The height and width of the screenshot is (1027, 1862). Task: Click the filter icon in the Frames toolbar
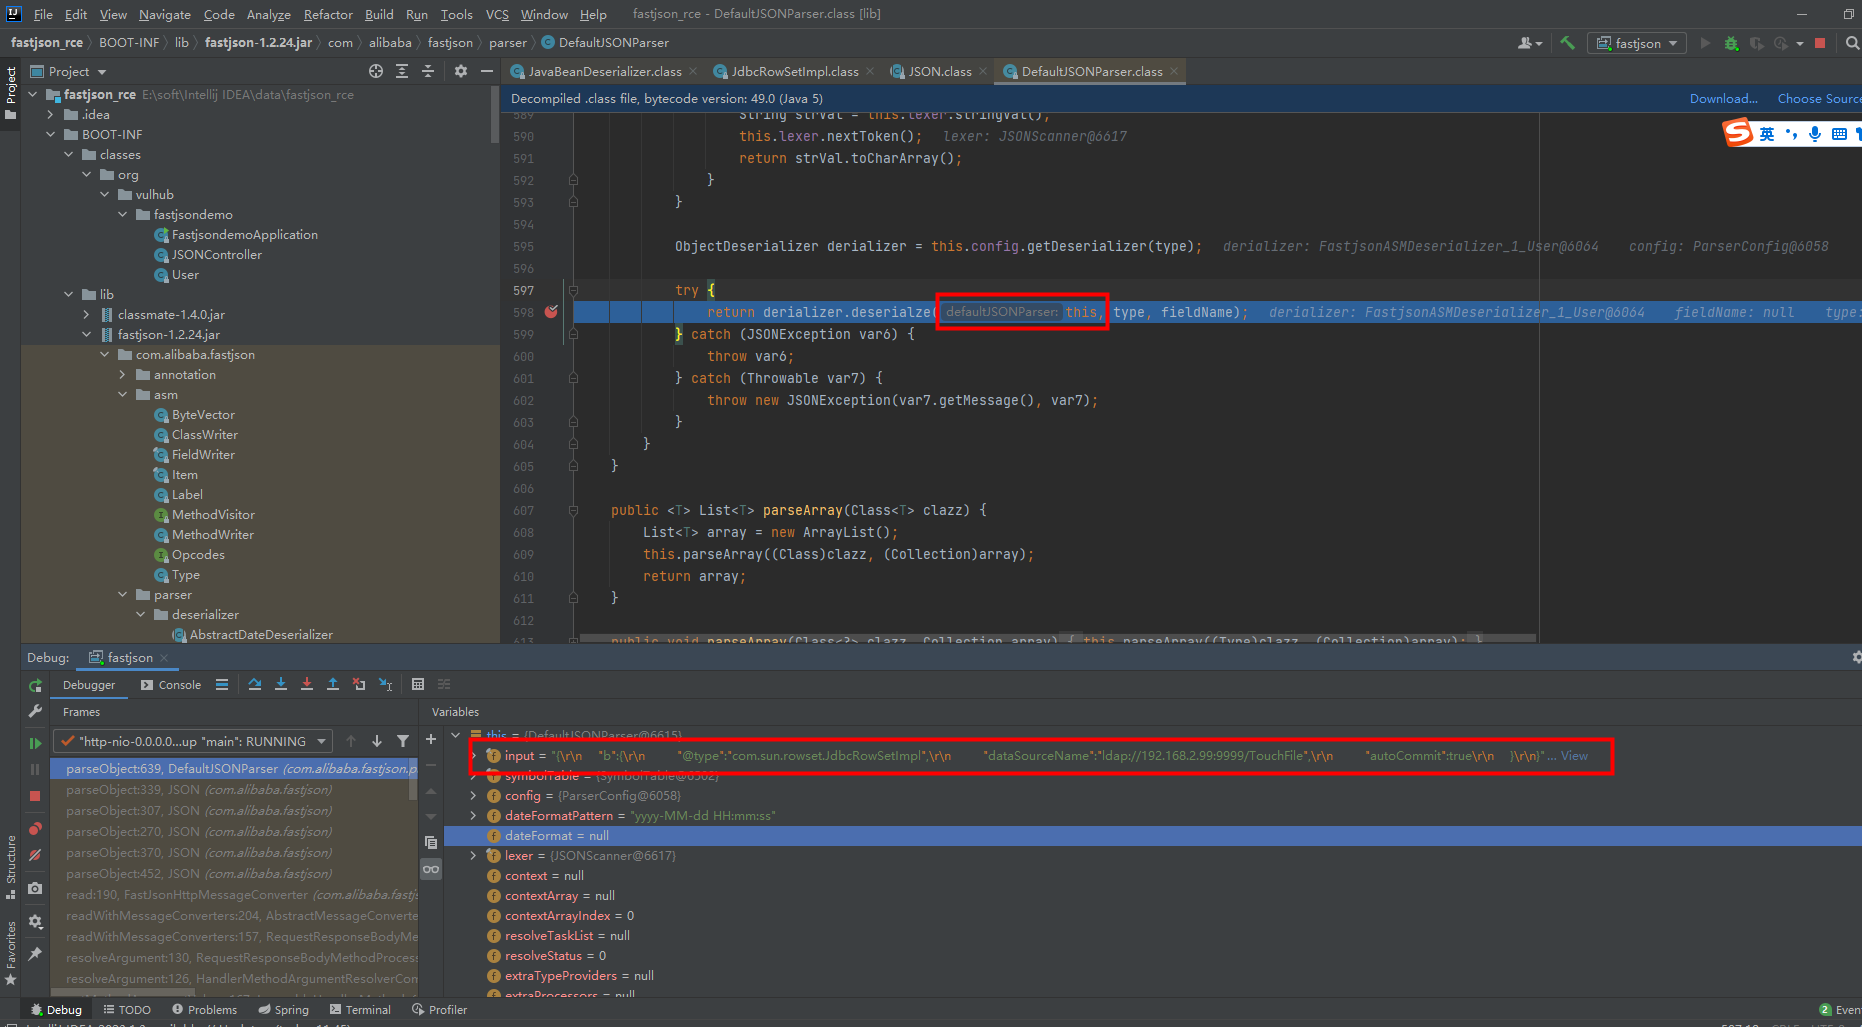(x=403, y=741)
